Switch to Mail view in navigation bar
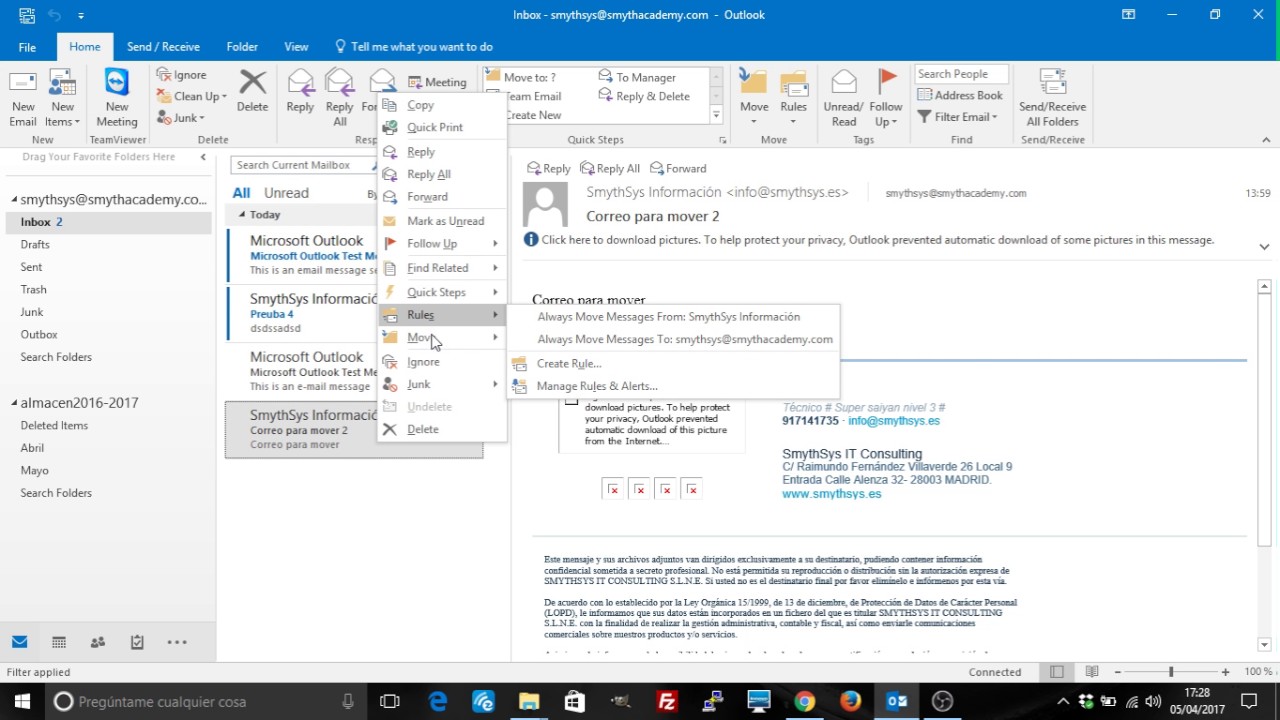The width and height of the screenshot is (1280, 720). pos(19,642)
